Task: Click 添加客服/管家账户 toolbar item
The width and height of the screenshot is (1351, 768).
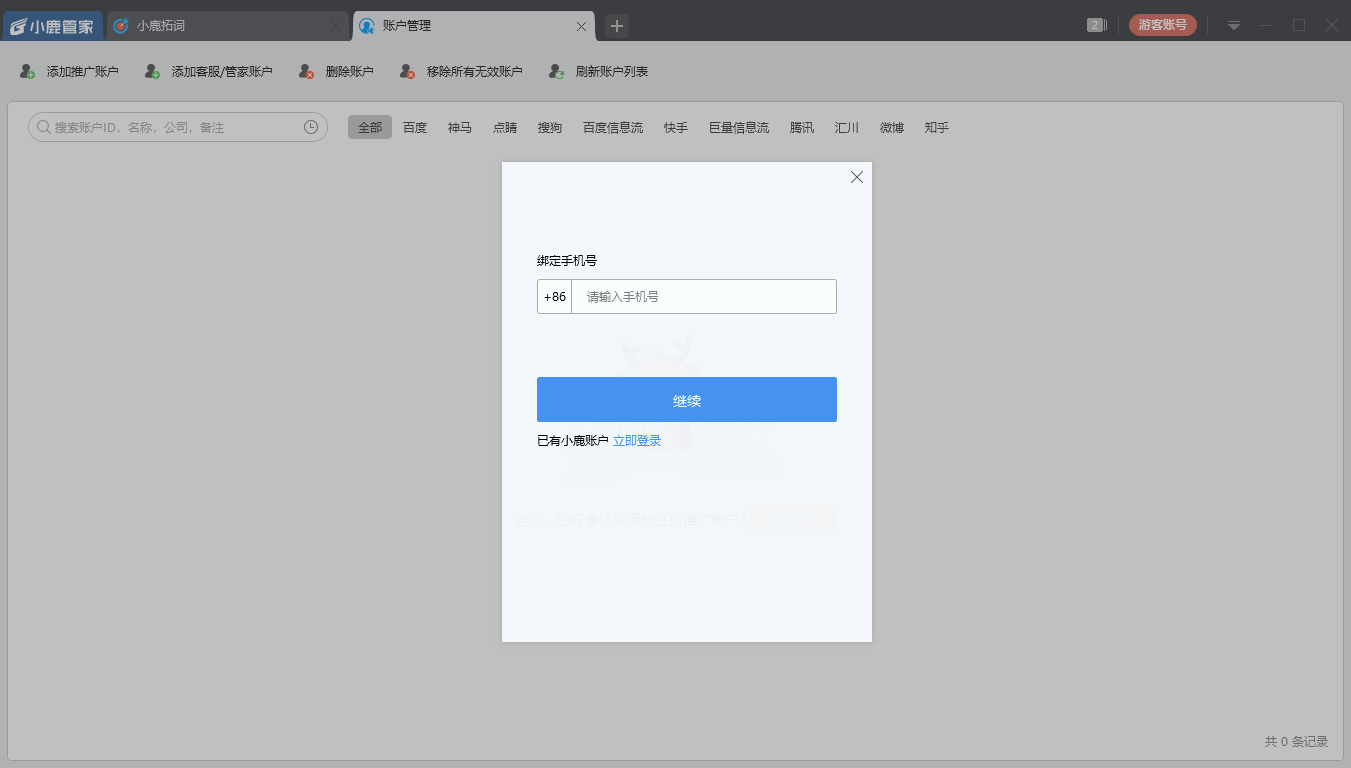Action: tap(208, 72)
